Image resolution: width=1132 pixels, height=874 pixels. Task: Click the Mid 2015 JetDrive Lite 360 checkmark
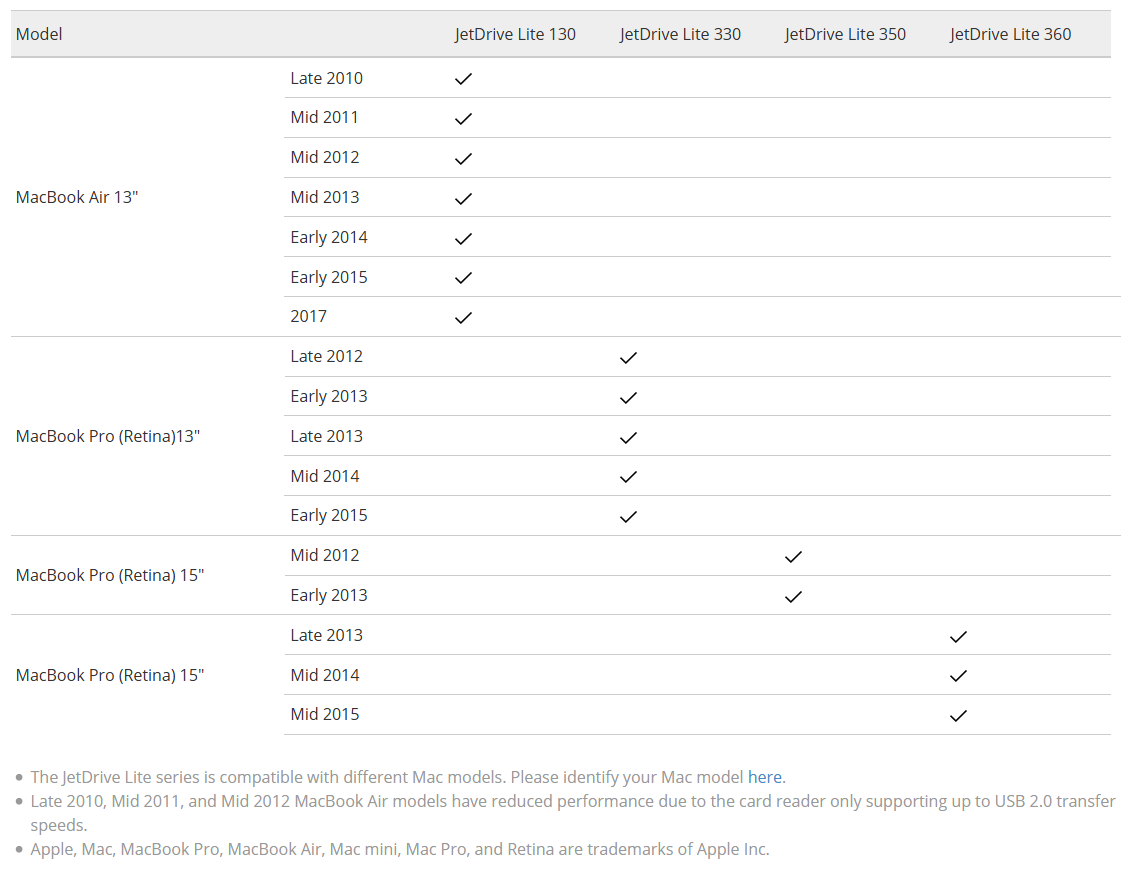pyautogui.click(x=958, y=716)
